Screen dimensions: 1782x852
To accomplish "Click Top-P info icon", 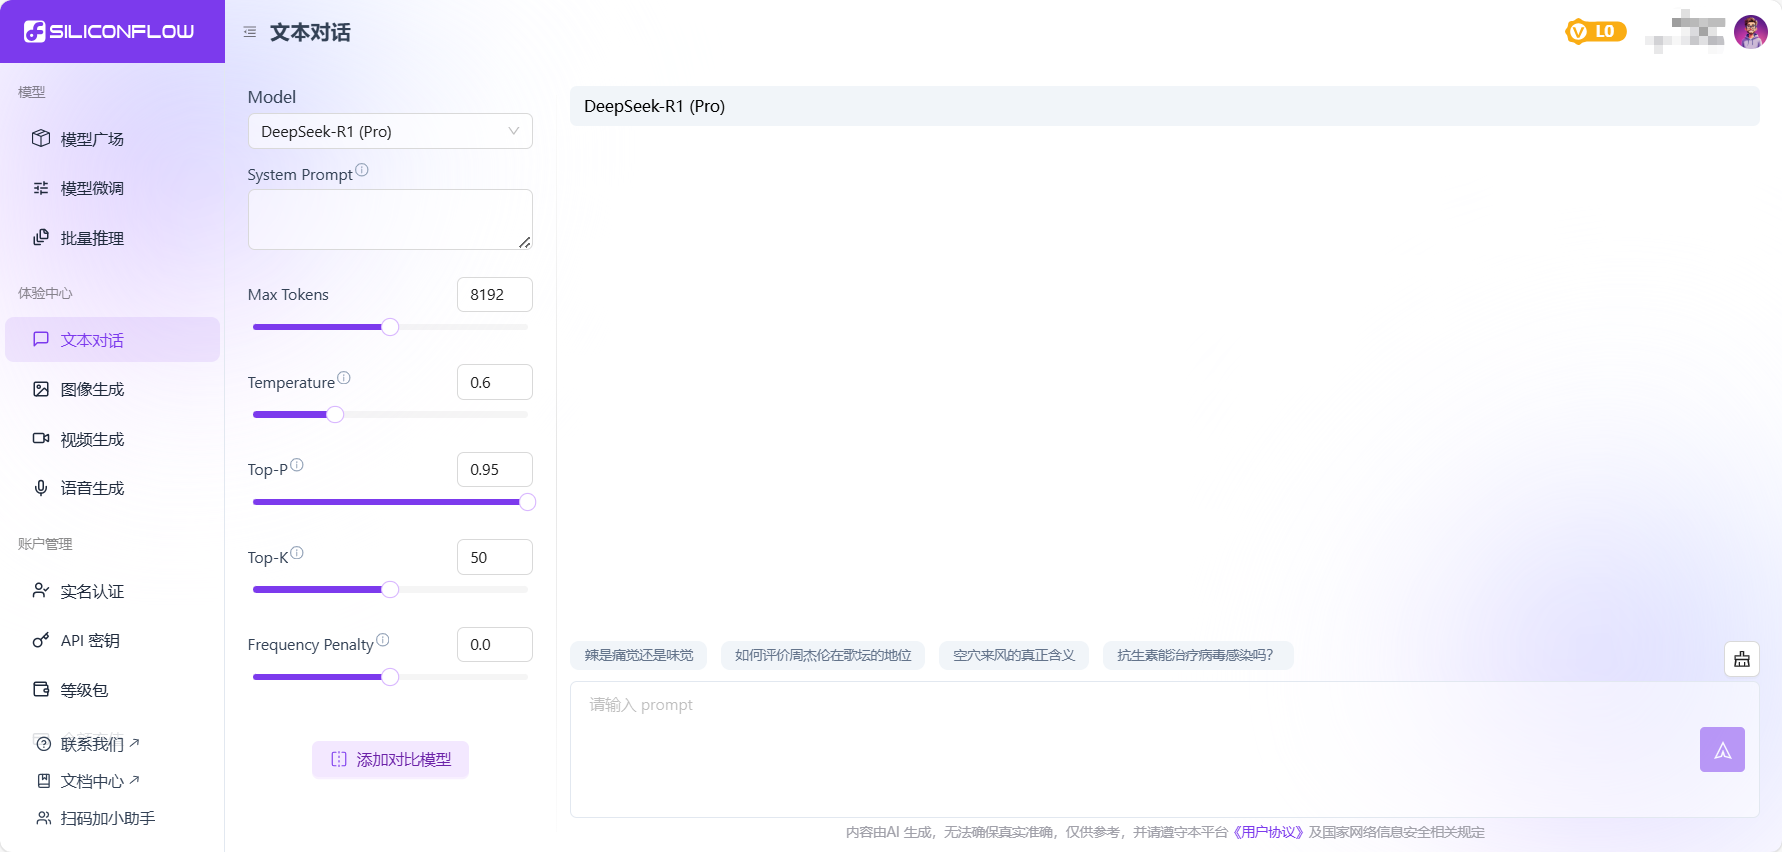I will click(x=297, y=465).
